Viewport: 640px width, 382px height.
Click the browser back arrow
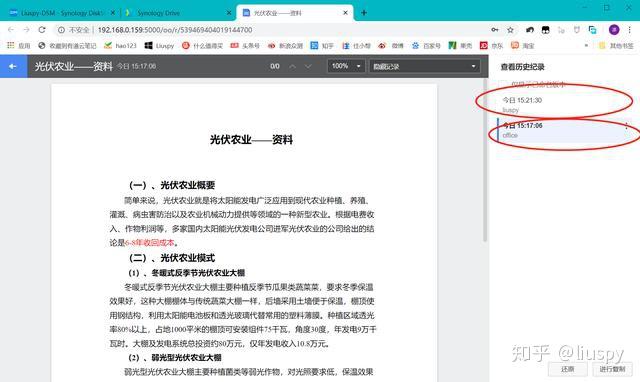[x=11, y=30]
